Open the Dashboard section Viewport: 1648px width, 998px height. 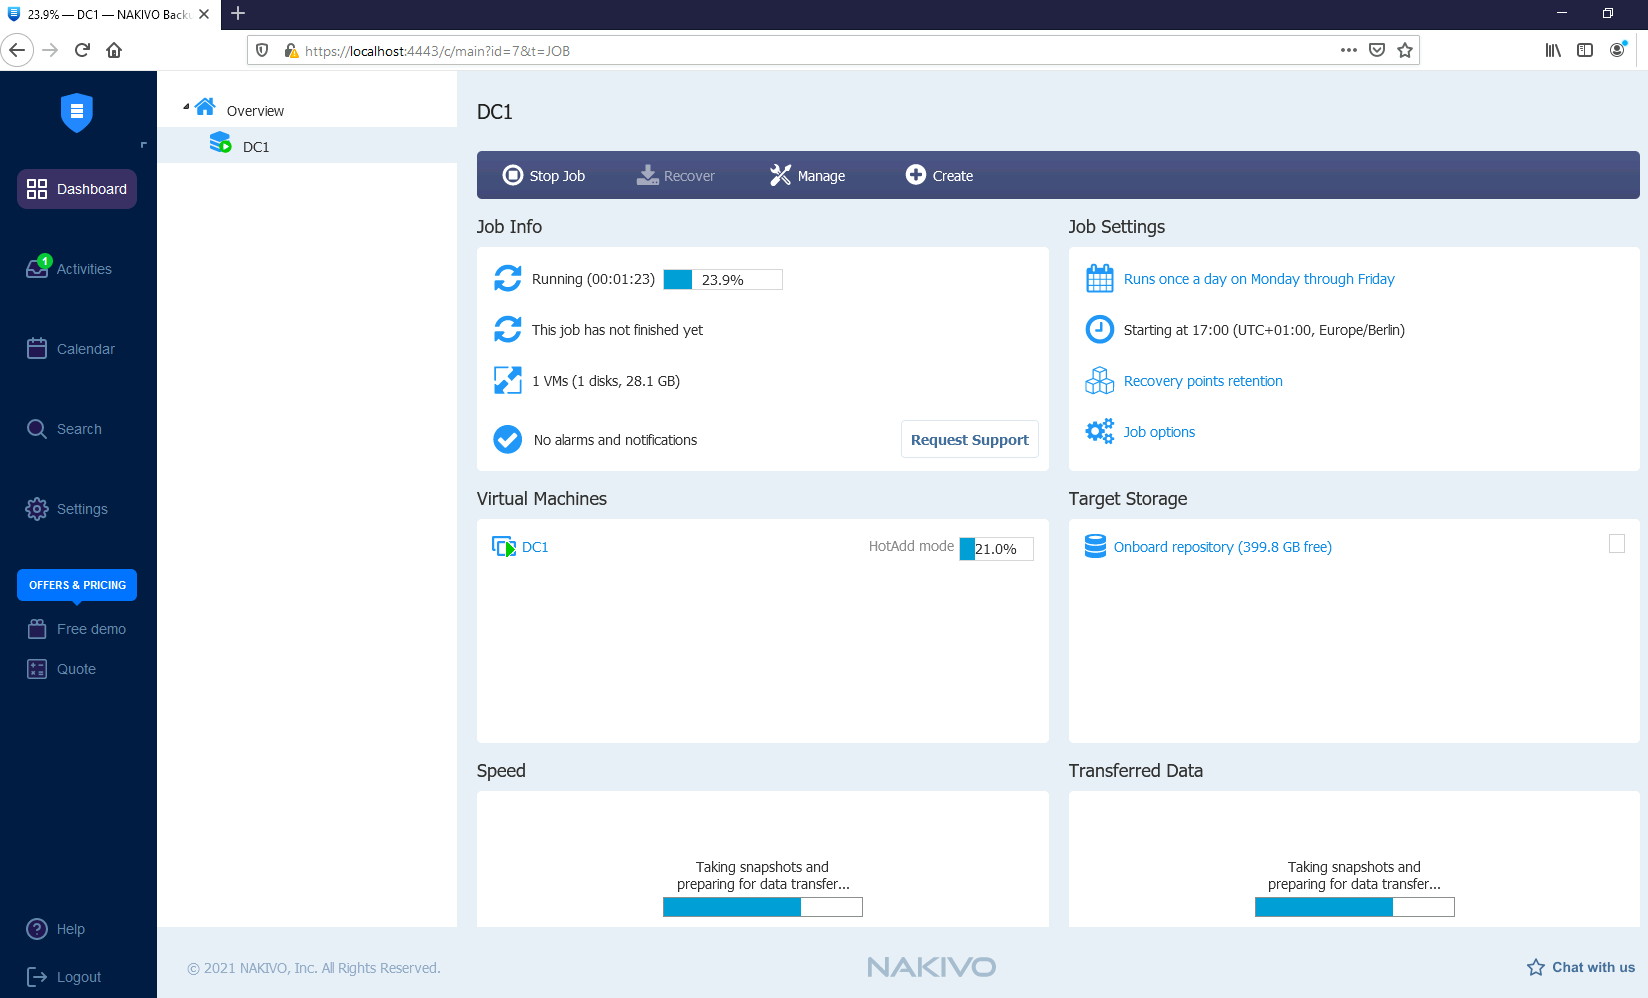tap(77, 189)
